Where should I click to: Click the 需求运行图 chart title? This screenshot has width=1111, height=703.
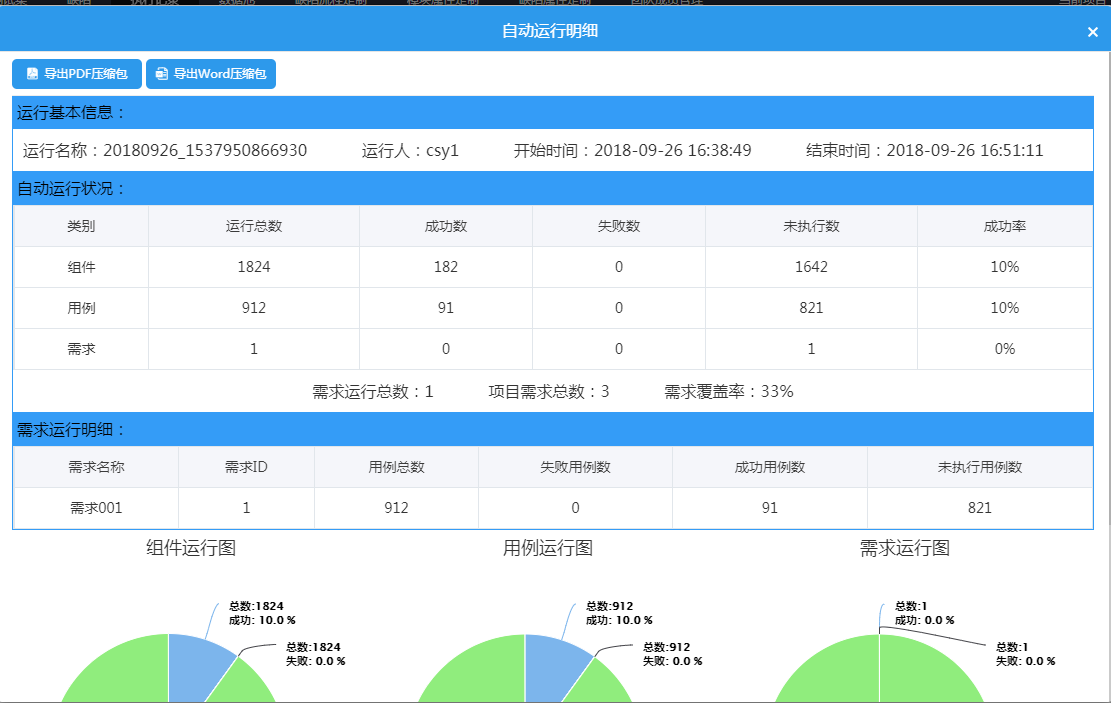coord(904,548)
